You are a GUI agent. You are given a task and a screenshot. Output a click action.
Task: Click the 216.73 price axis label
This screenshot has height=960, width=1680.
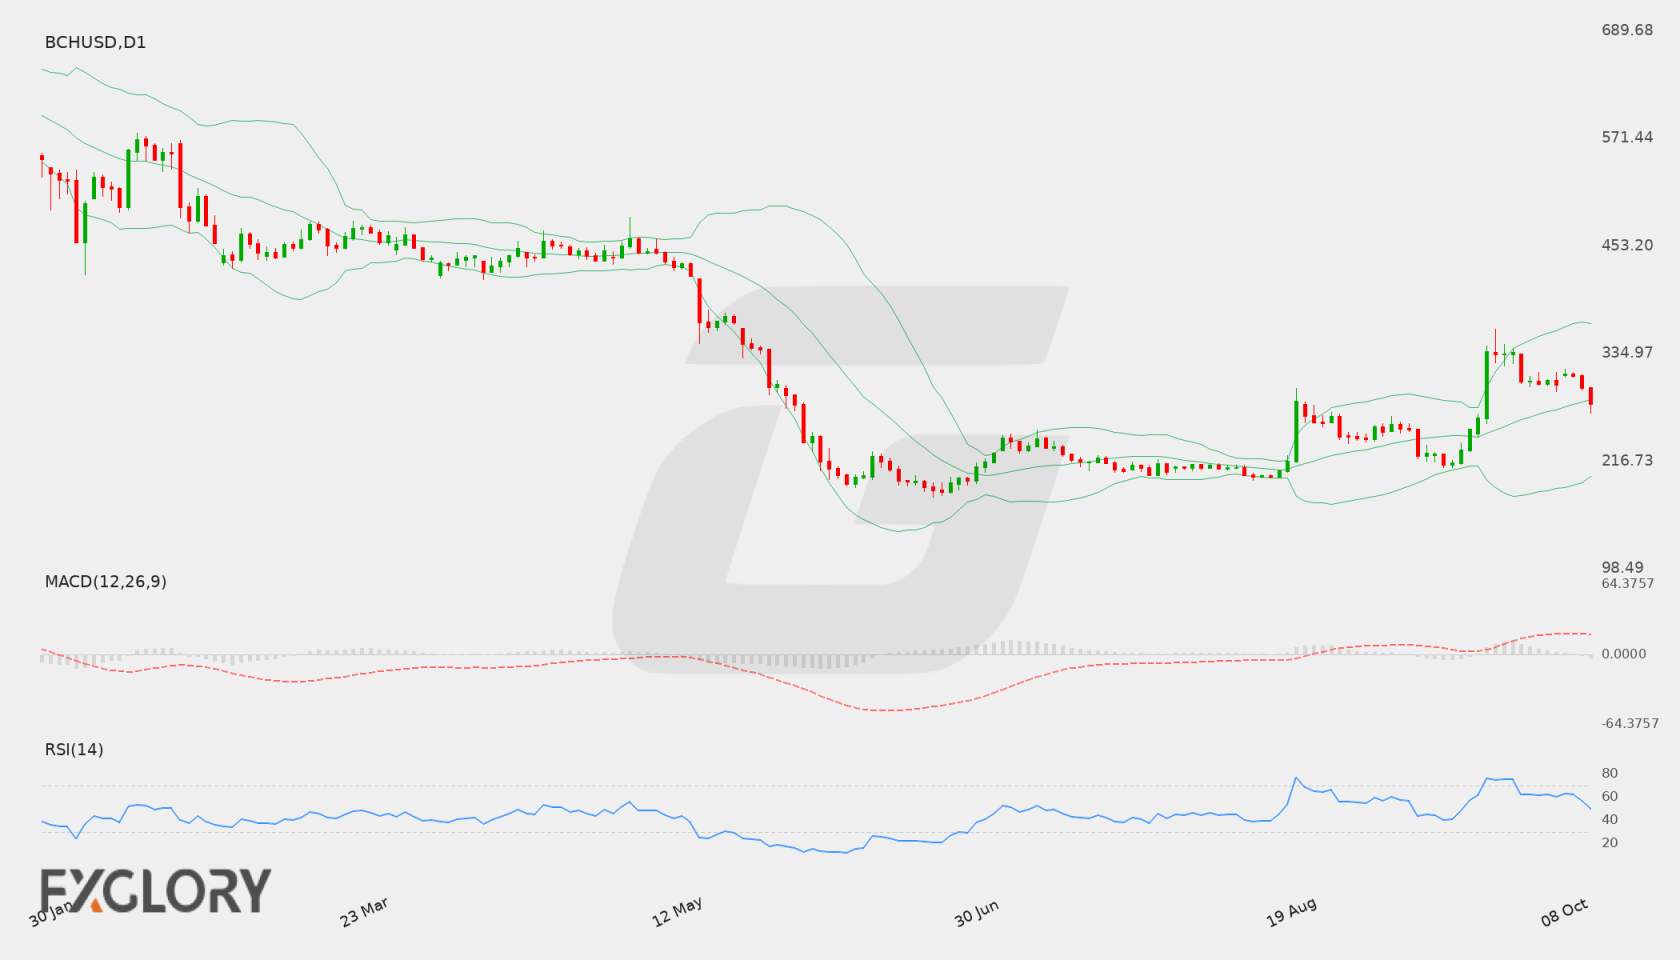coord(1627,460)
